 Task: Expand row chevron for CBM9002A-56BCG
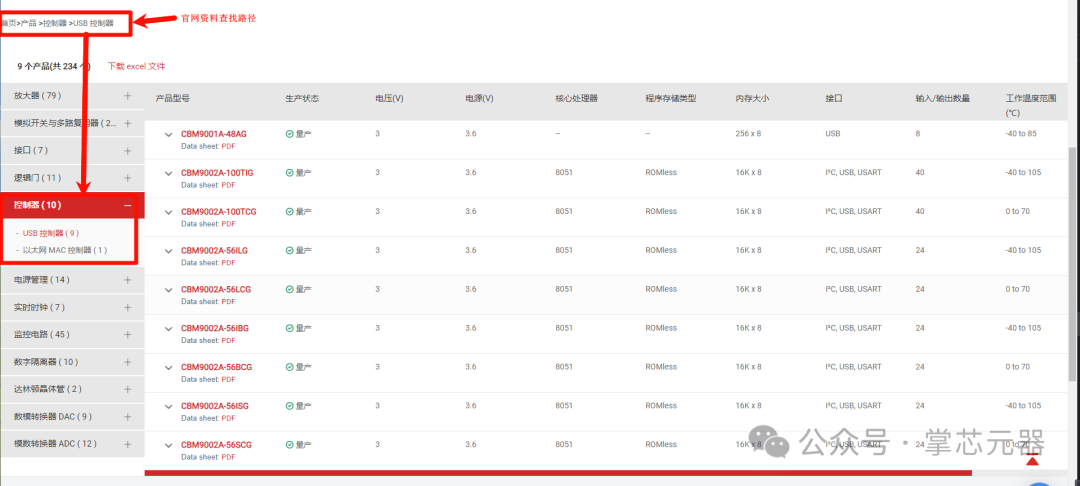(168, 368)
